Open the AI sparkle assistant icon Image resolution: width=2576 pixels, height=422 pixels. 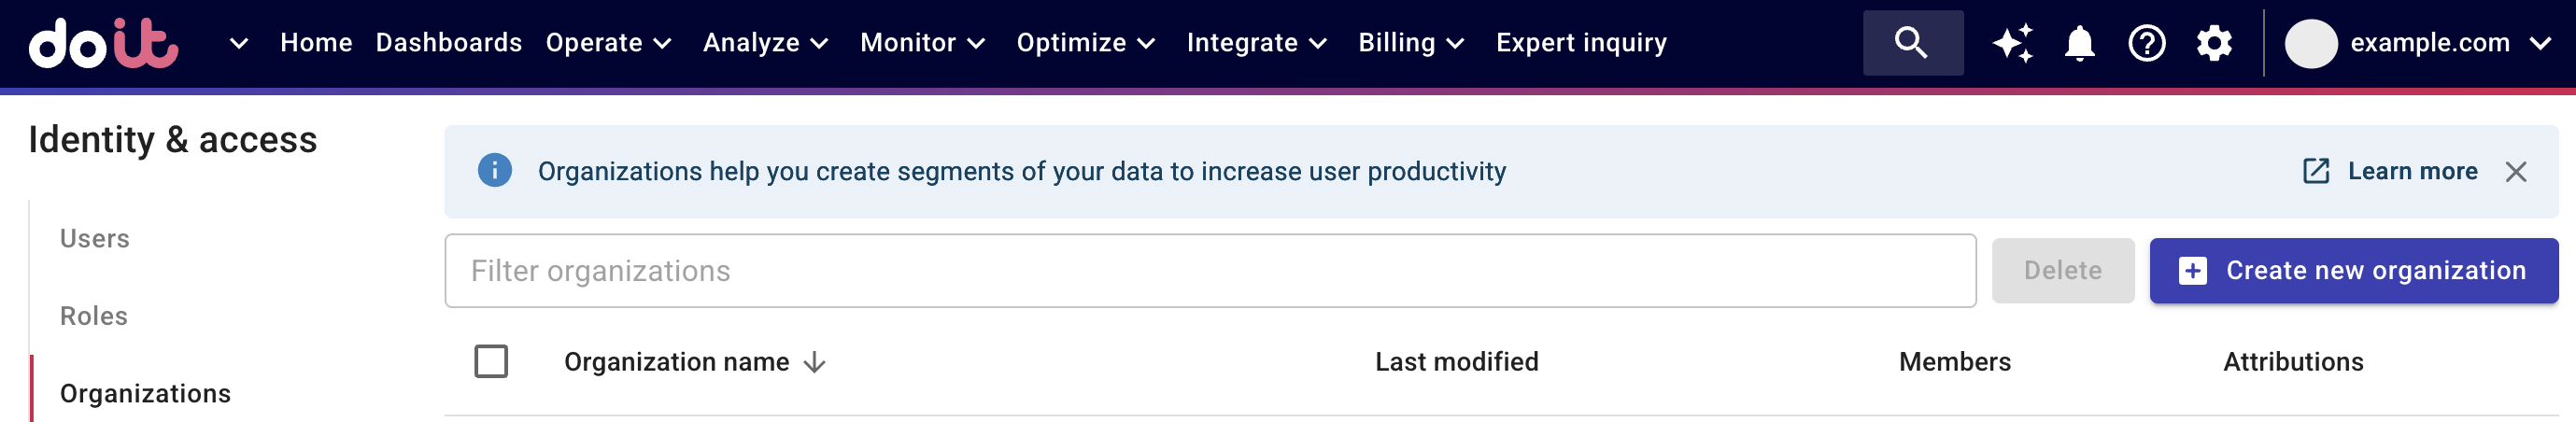click(x=2012, y=43)
